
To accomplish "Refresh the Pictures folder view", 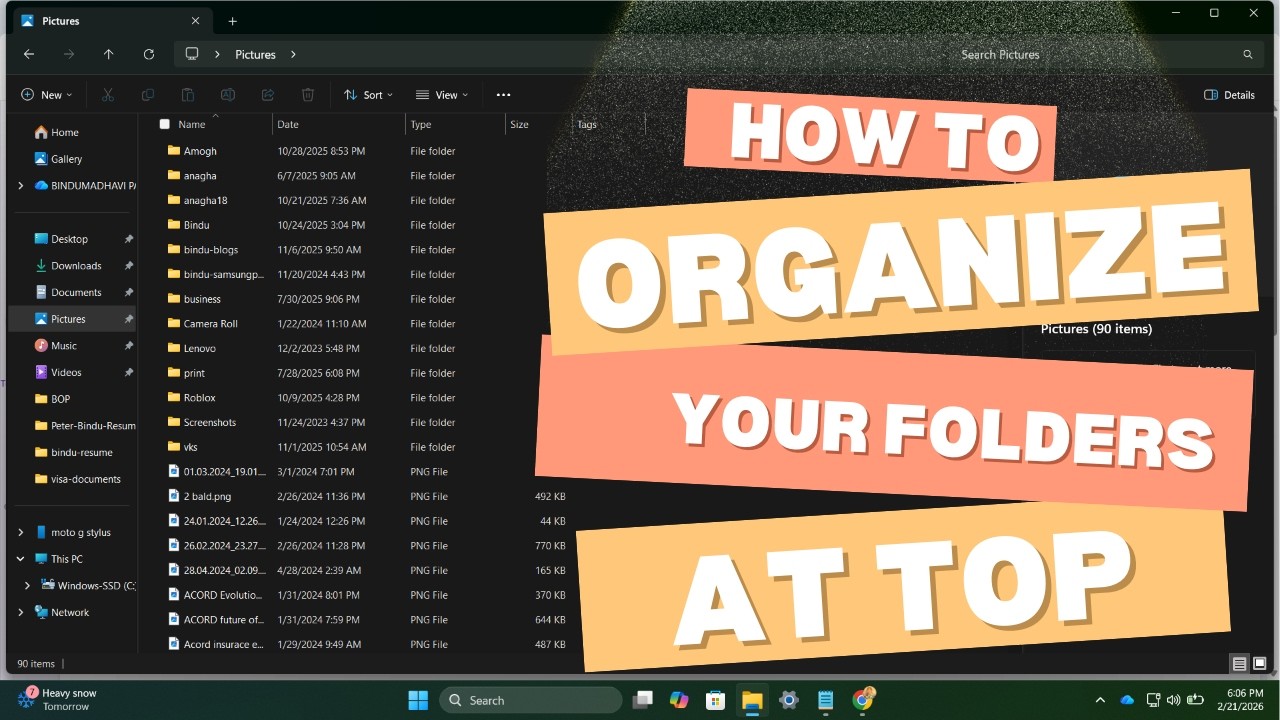I will (148, 54).
